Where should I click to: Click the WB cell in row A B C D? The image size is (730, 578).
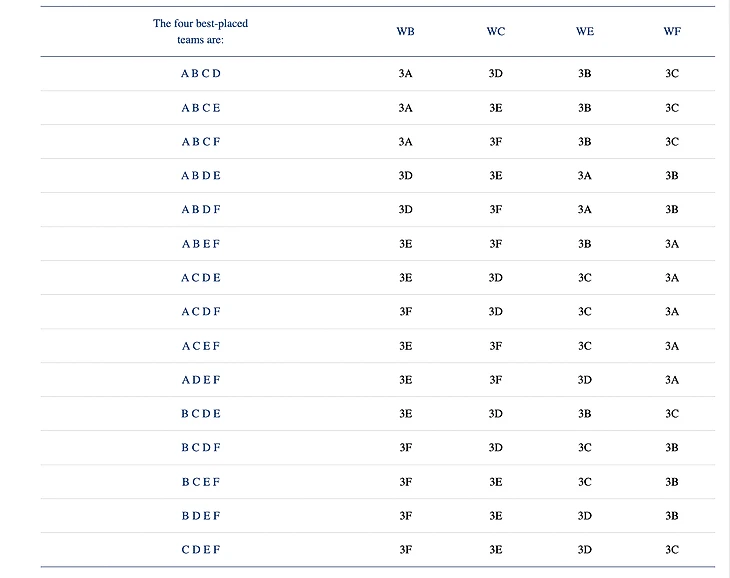click(x=405, y=73)
